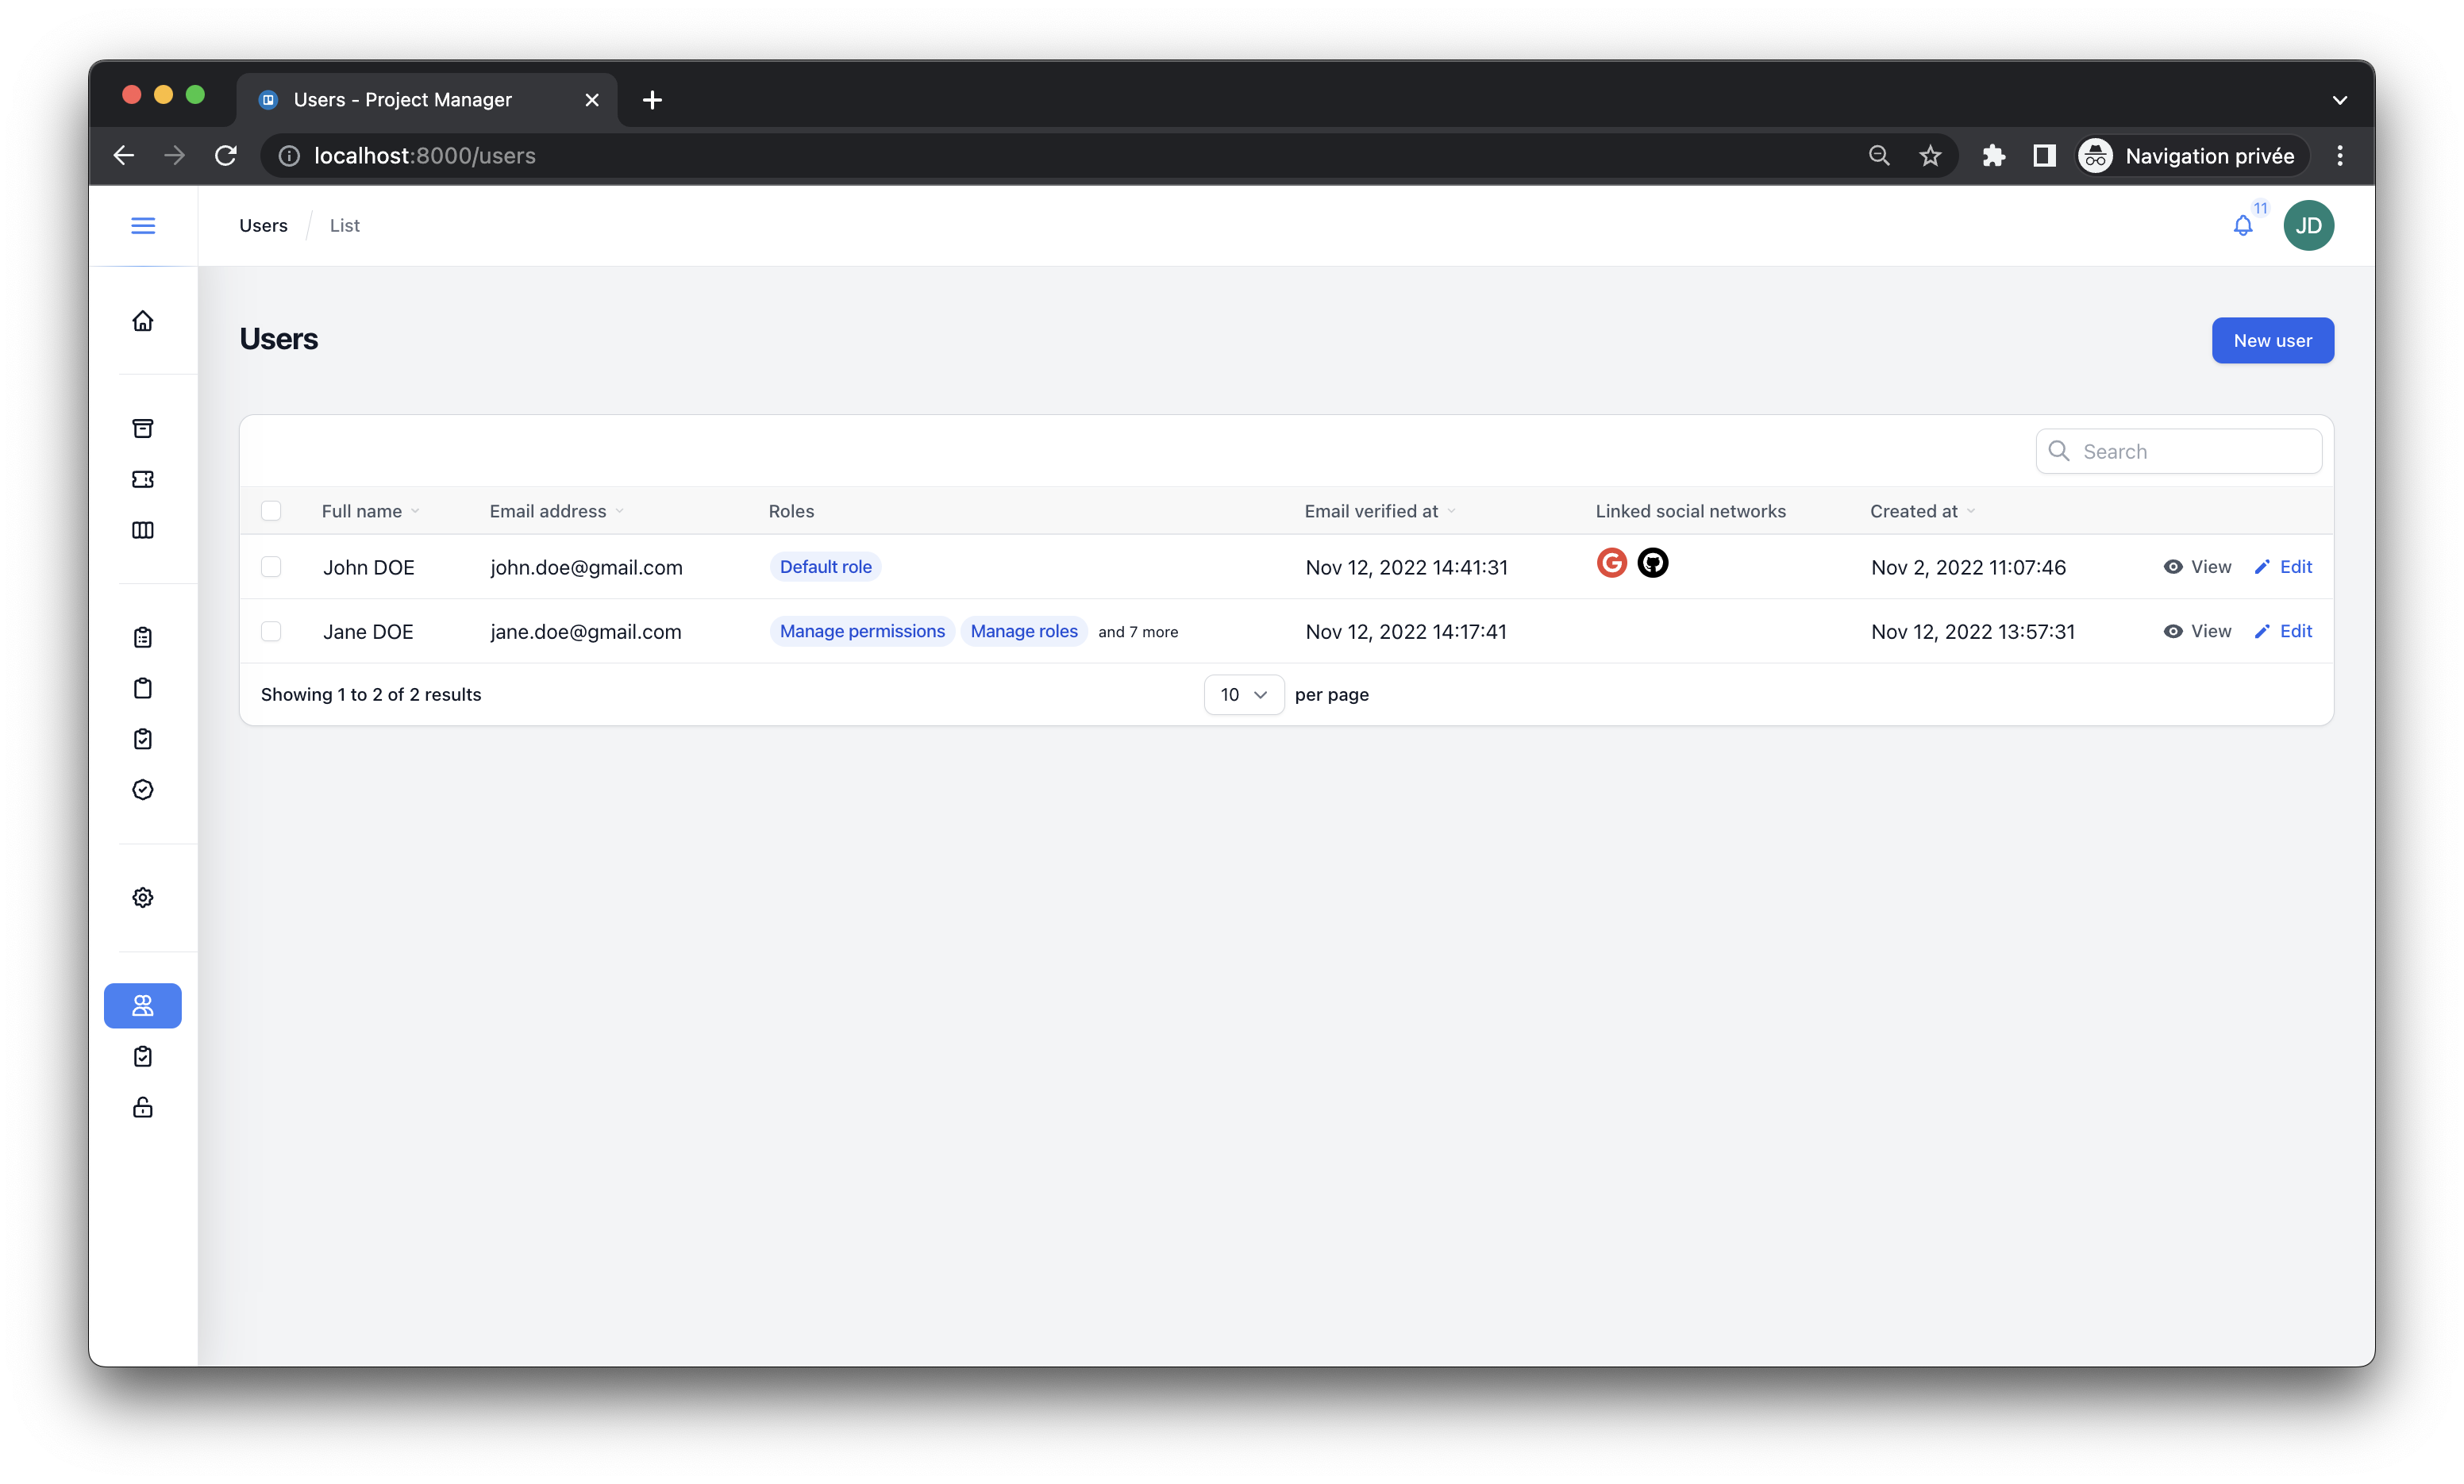Open the home dashboard icon in sidebar

coord(143,321)
